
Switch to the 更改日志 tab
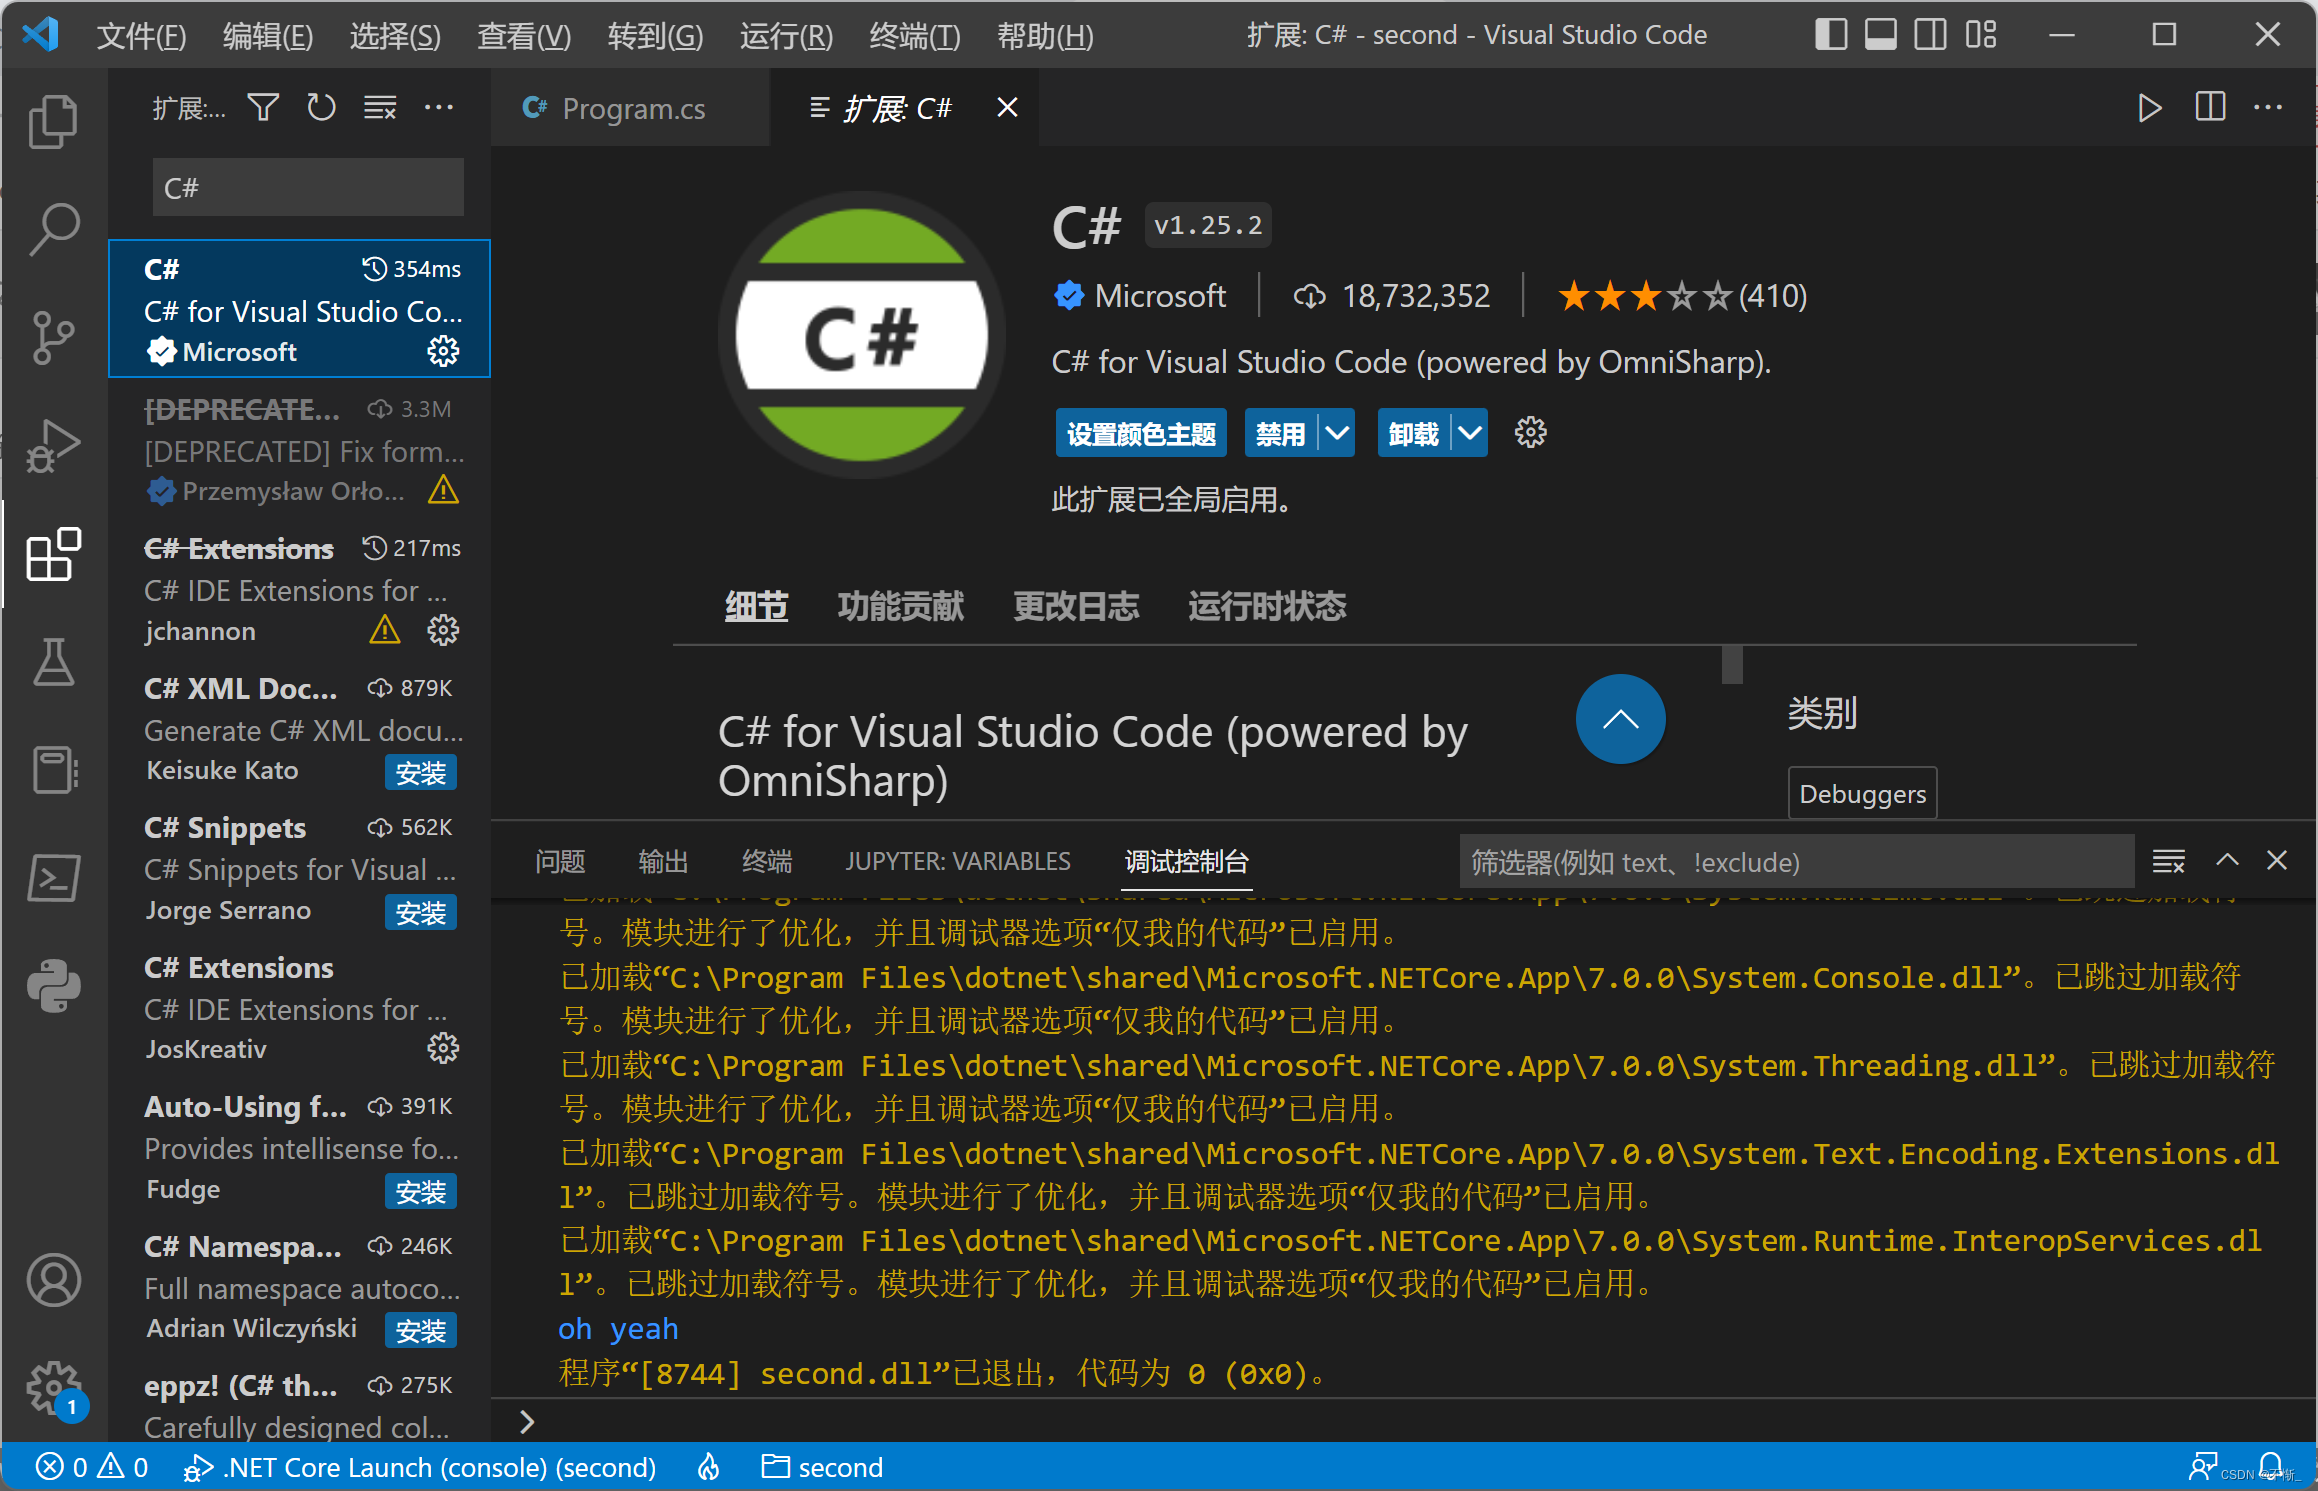[x=1076, y=606]
